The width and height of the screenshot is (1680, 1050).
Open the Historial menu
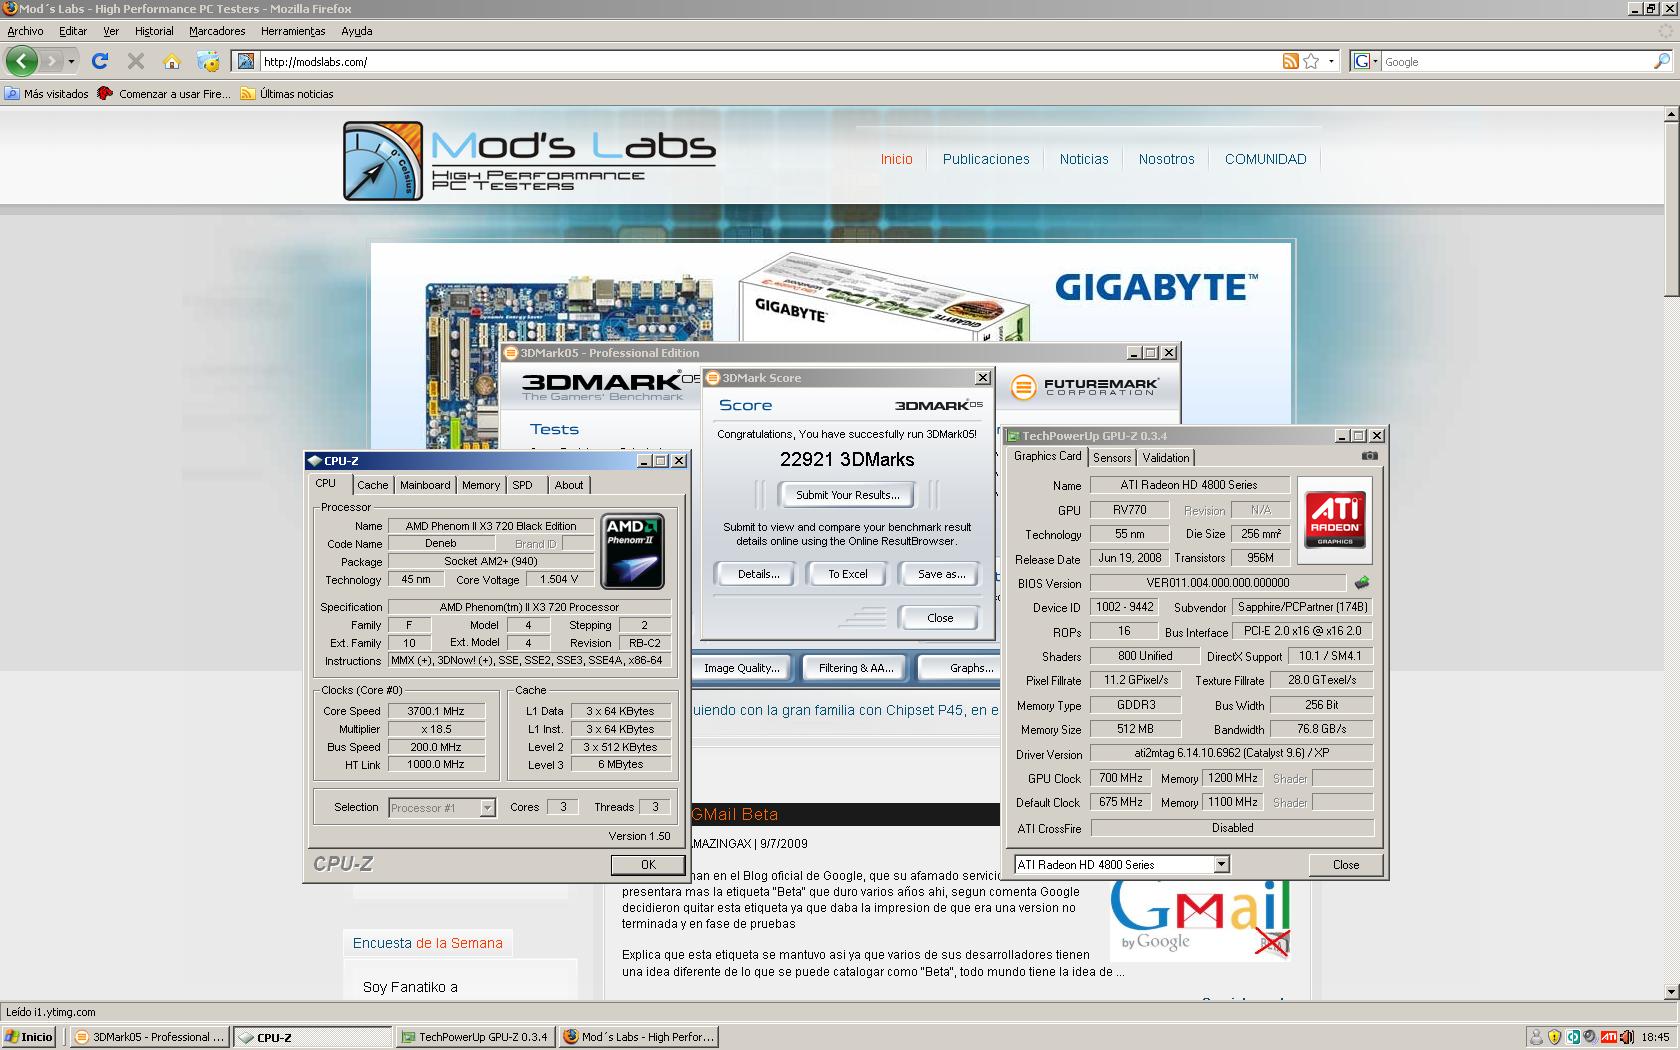point(154,31)
